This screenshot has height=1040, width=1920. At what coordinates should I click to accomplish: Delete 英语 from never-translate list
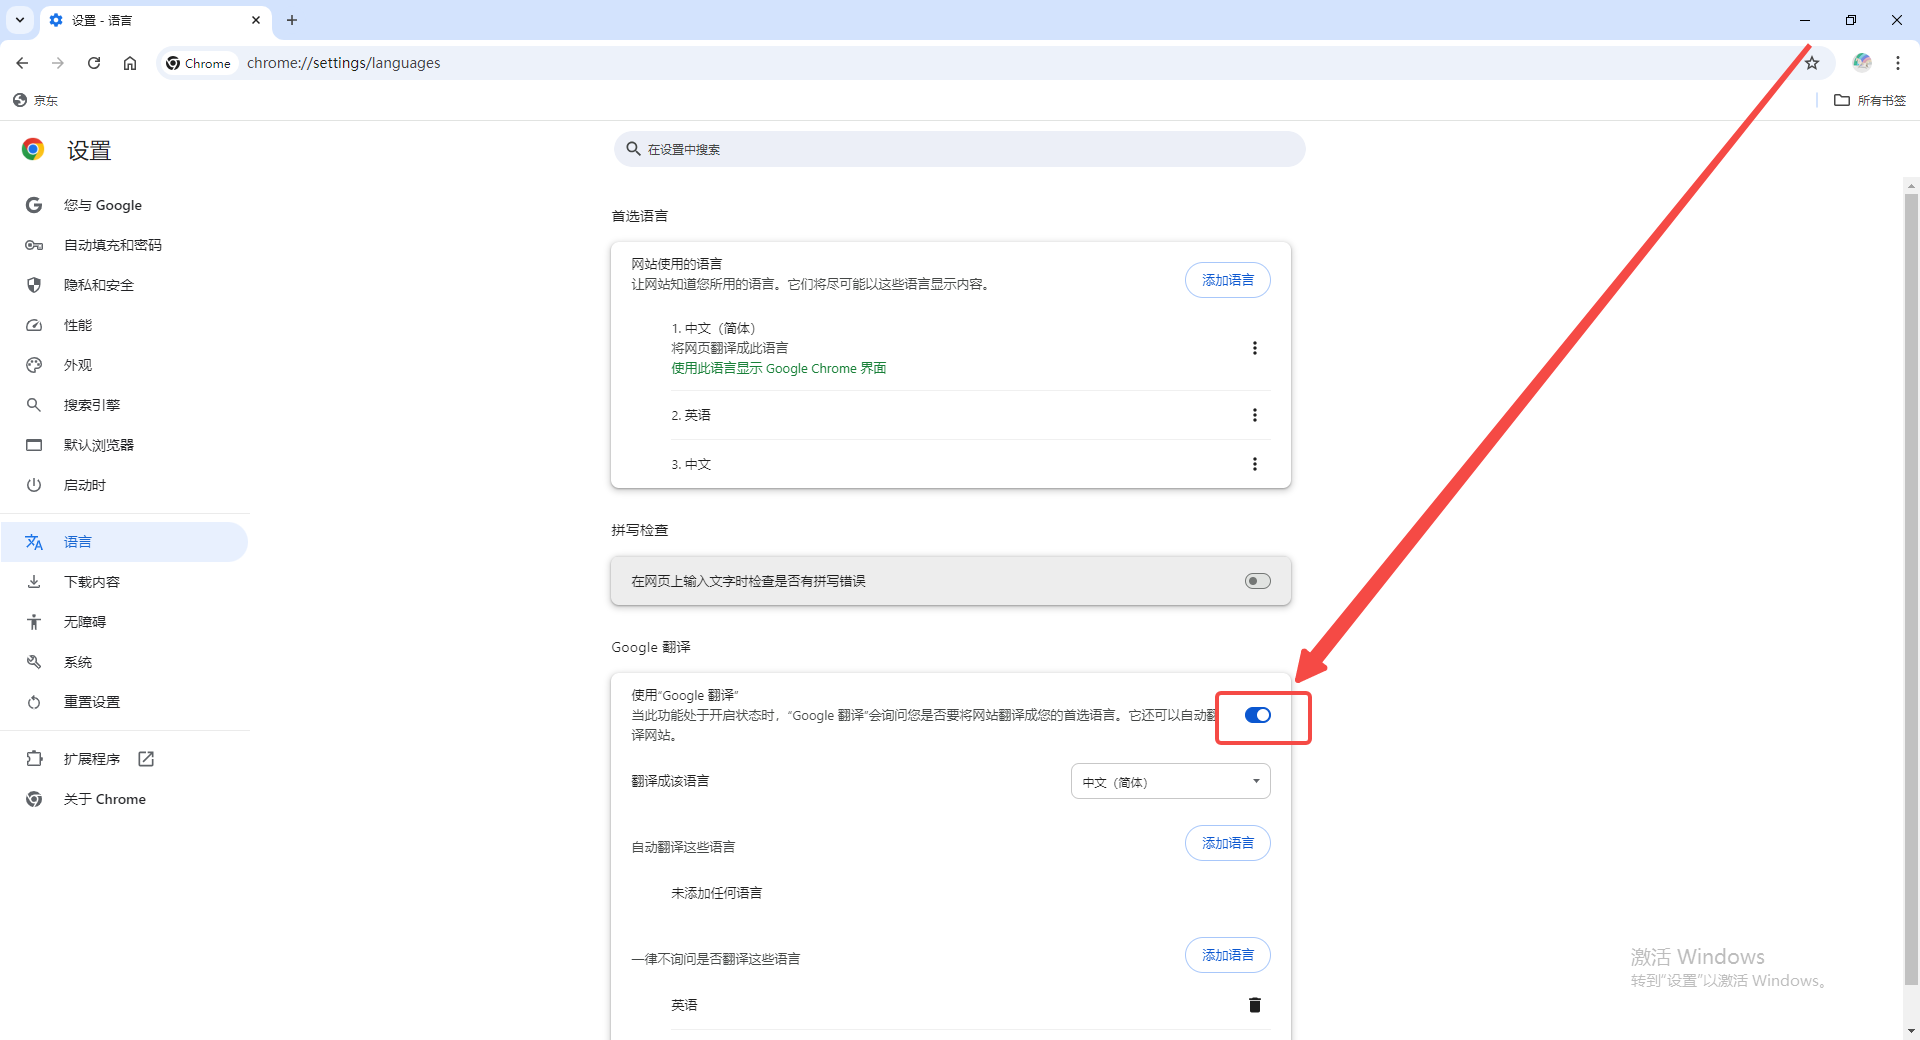click(x=1255, y=1005)
